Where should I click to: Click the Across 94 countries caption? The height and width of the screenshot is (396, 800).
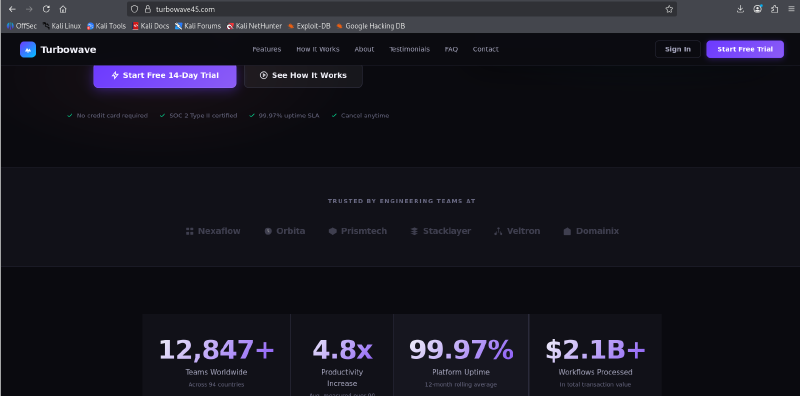pyautogui.click(x=216, y=385)
